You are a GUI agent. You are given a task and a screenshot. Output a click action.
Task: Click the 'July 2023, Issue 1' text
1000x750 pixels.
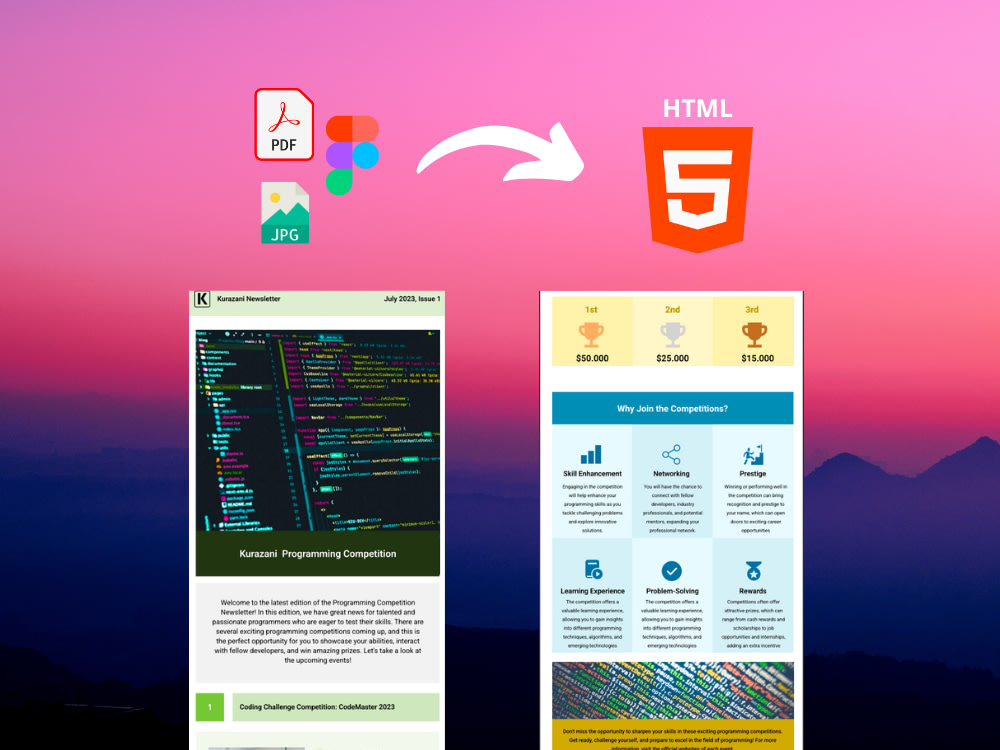click(412, 298)
